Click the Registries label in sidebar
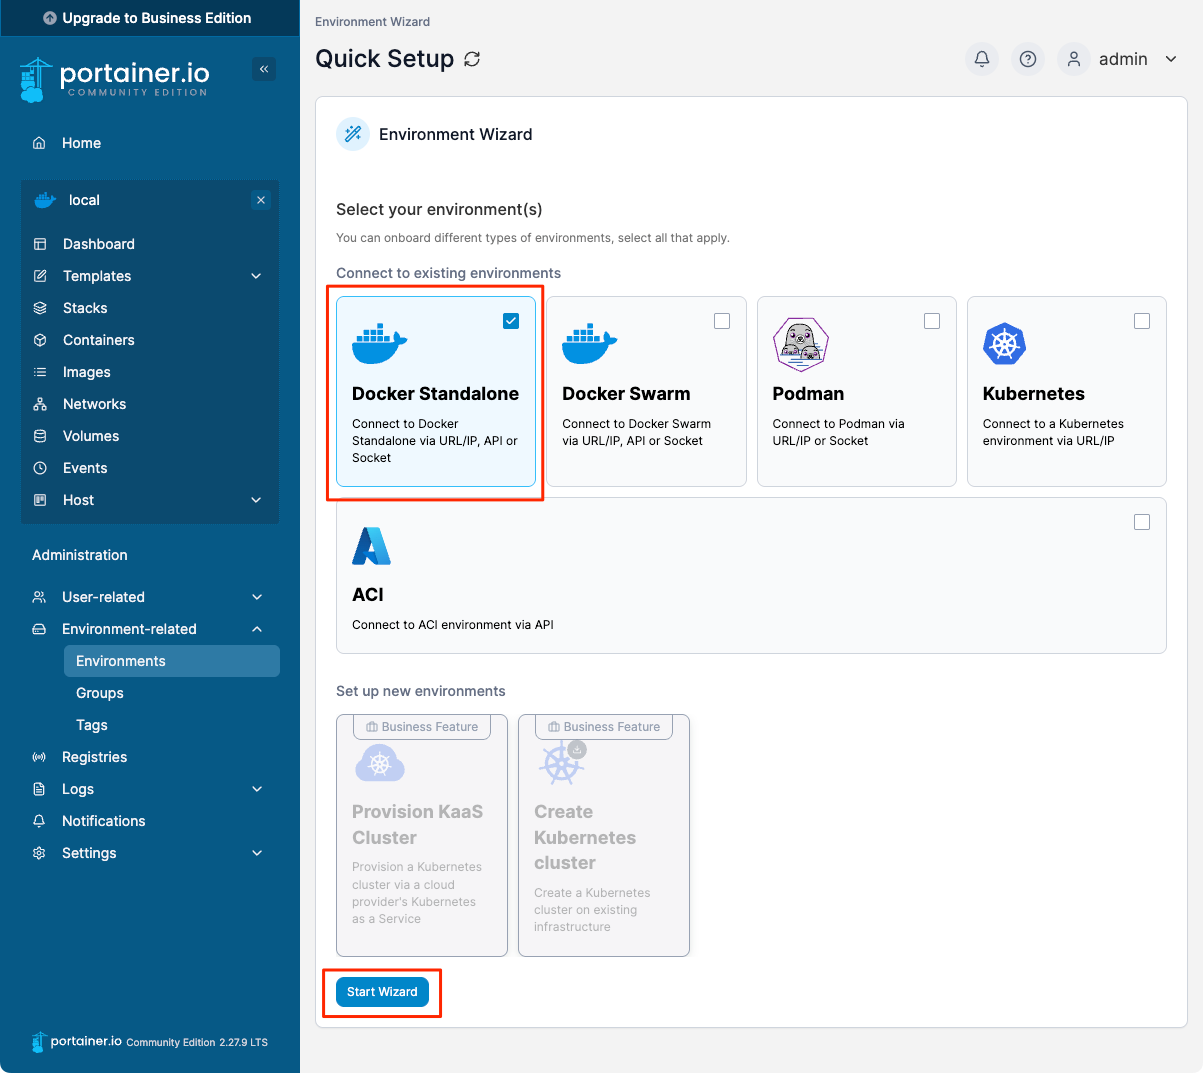Screen dimensions: 1203x1073 (95, 757)
